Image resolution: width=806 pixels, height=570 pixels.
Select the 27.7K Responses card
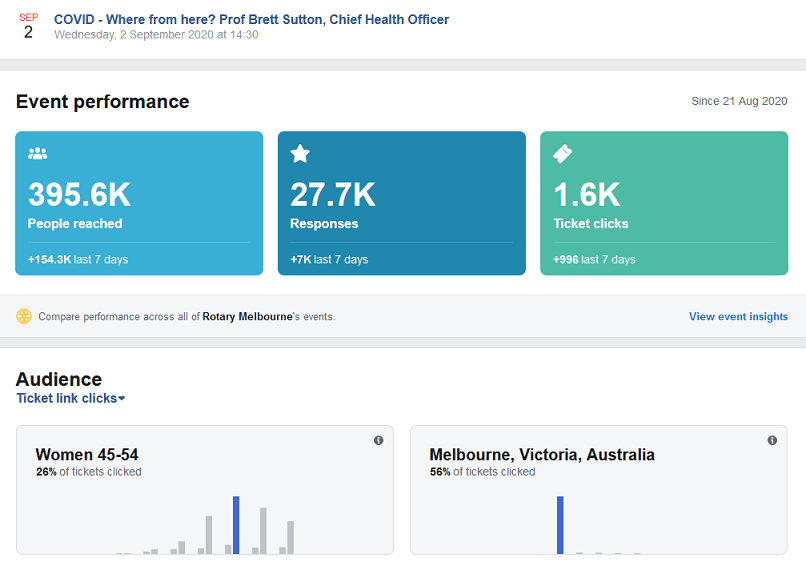coord(401,203)
